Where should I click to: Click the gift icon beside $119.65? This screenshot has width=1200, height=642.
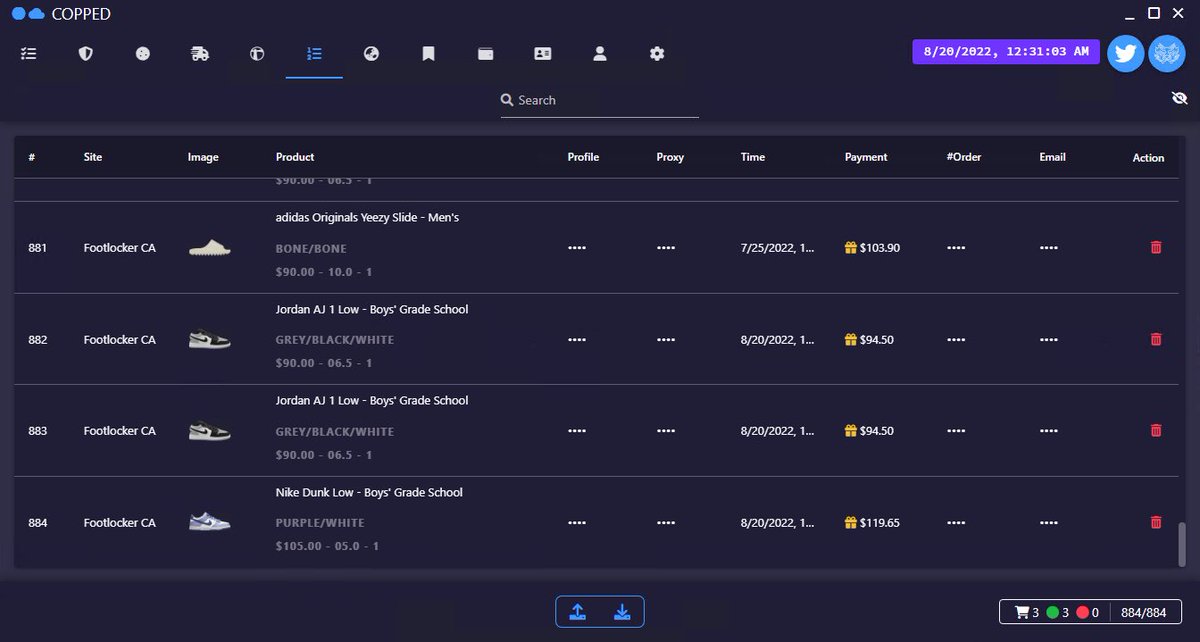click(851, 522)
